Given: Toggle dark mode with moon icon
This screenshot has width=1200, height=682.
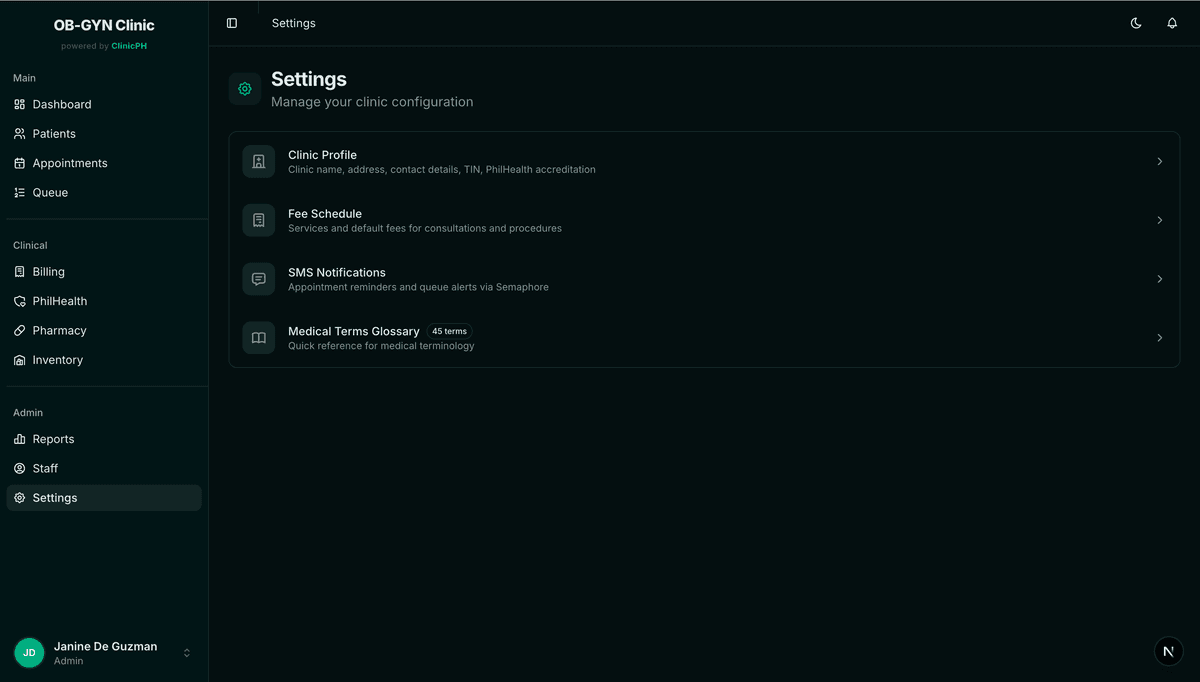Looking at the screenshot, I should click(x=1136, y=23).
